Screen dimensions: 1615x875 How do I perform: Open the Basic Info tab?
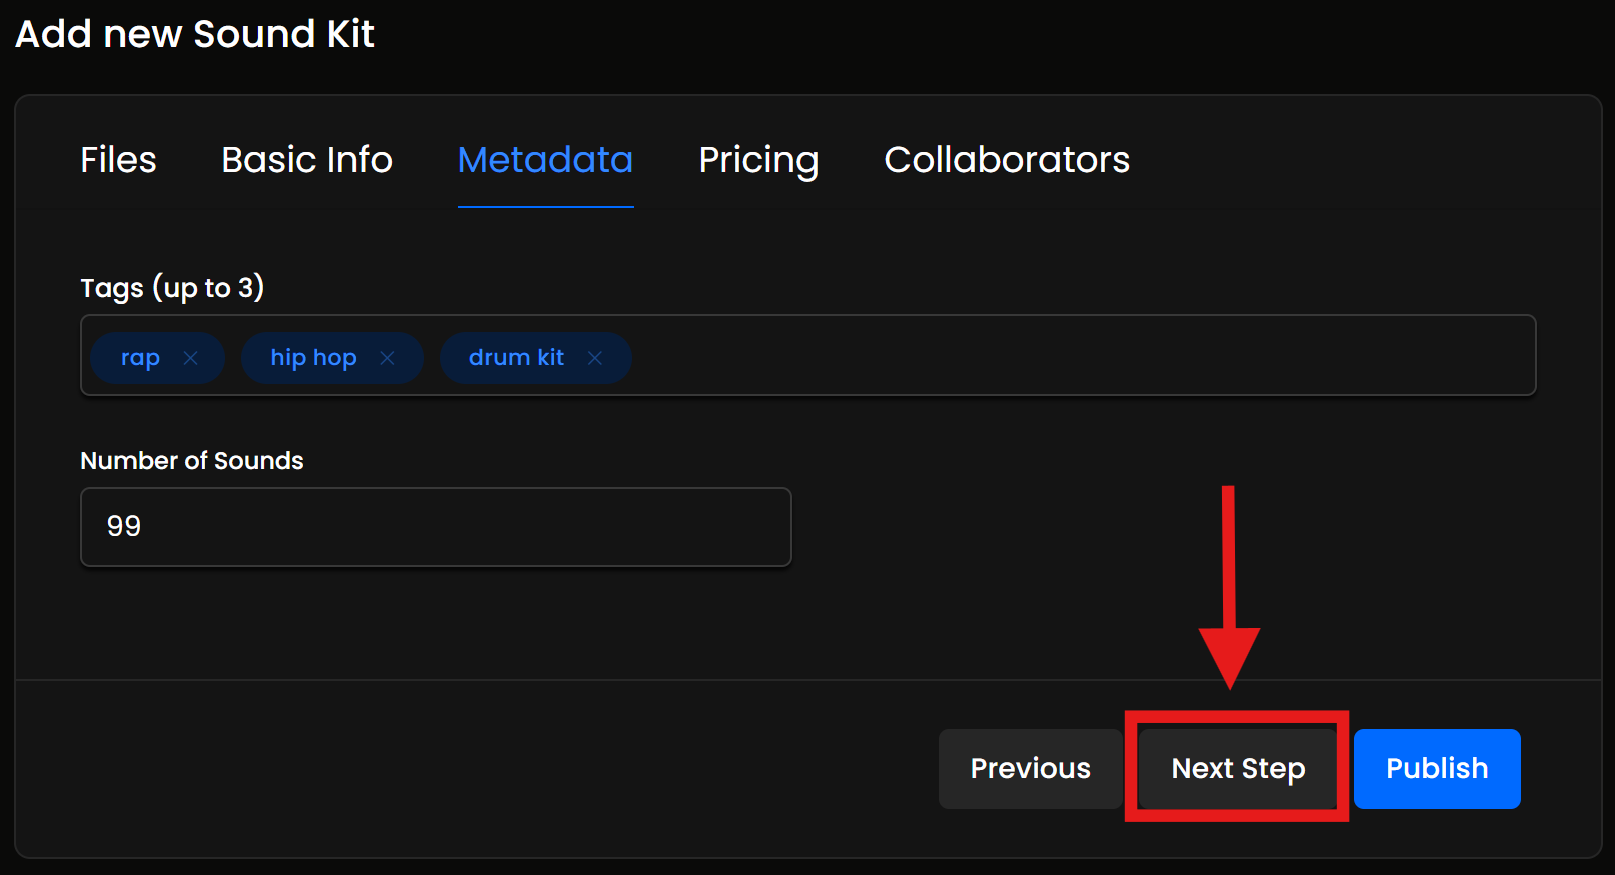click(307, 160)
